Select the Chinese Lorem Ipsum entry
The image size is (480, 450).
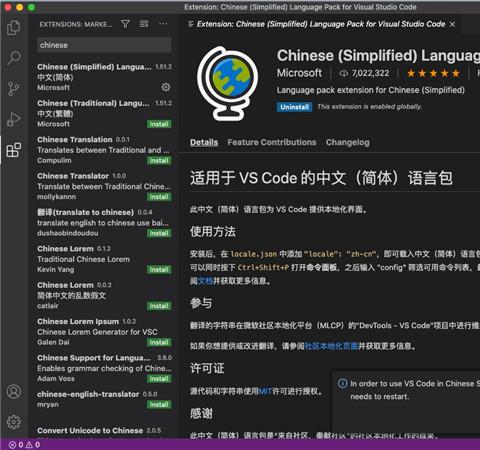[x=104, y=332]
